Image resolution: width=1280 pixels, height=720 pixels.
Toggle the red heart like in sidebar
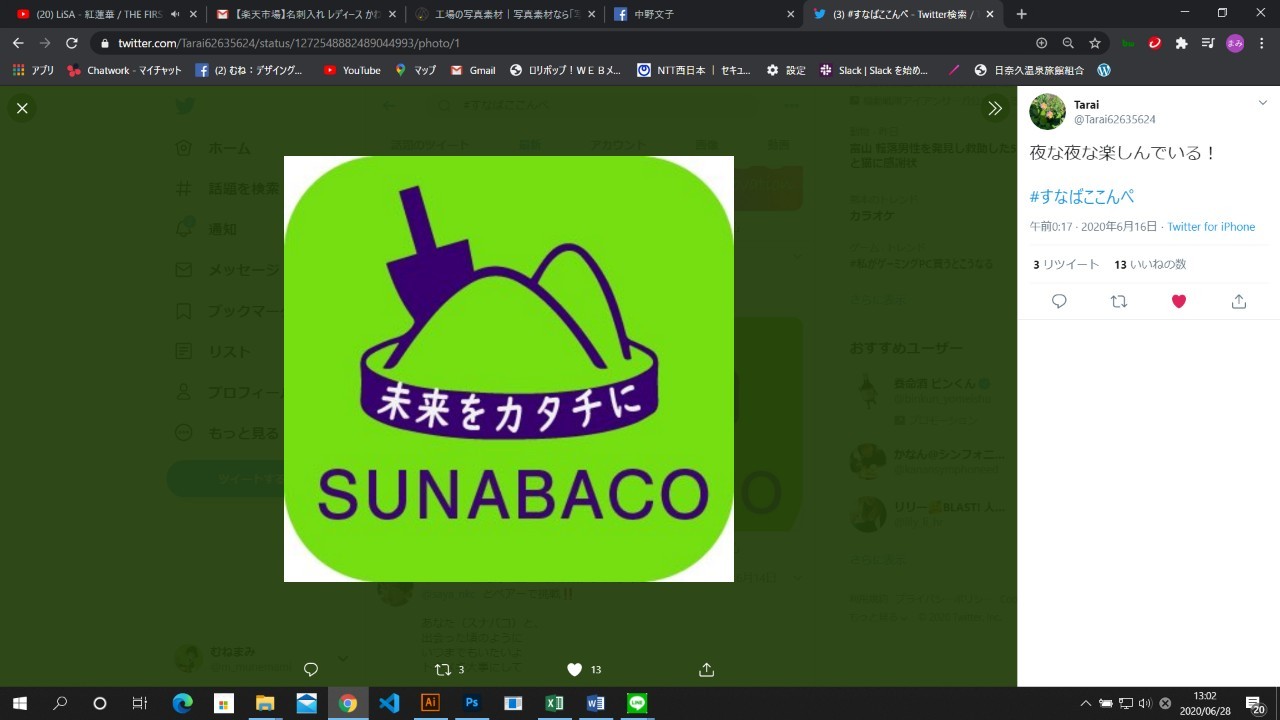(x=1179, y=301)
